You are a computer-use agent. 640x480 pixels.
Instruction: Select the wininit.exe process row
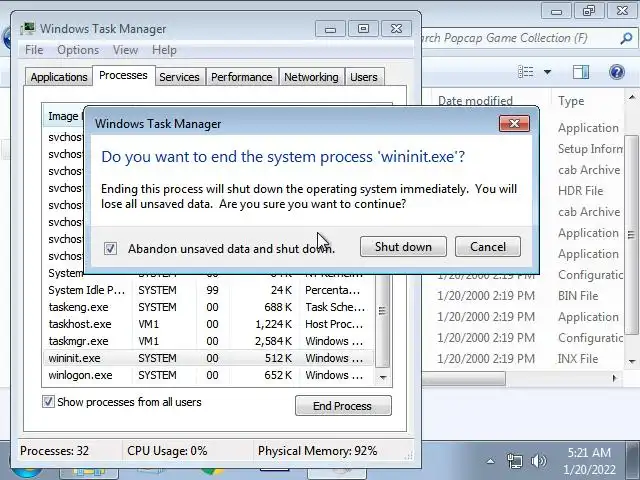(208, 358)
